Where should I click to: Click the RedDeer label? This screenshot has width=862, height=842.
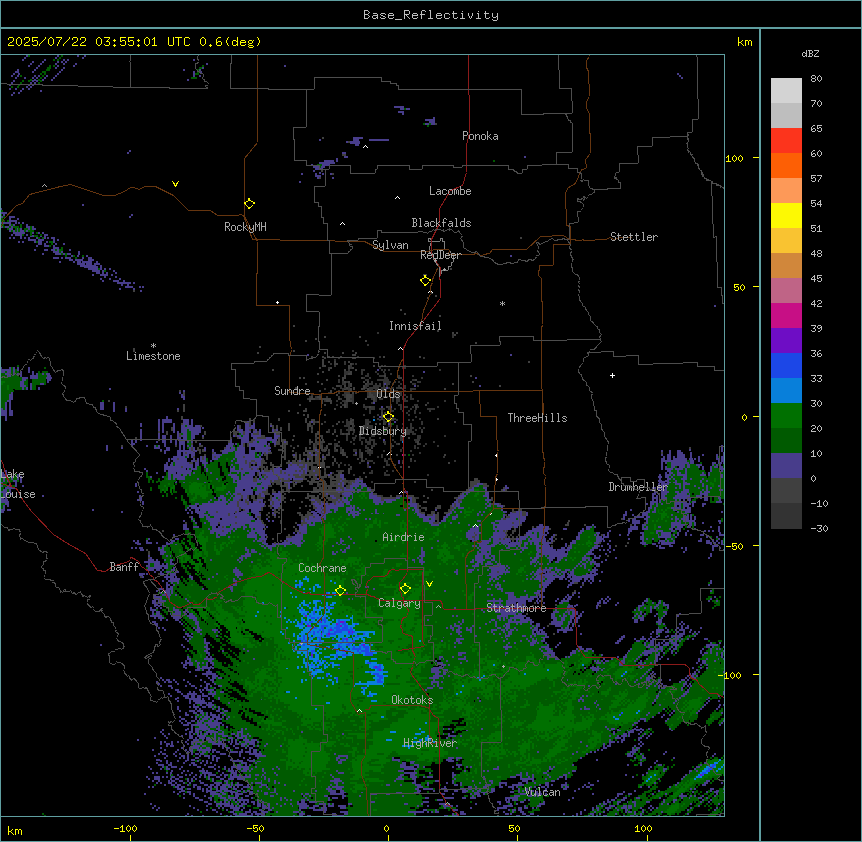(x=440, y=255)
